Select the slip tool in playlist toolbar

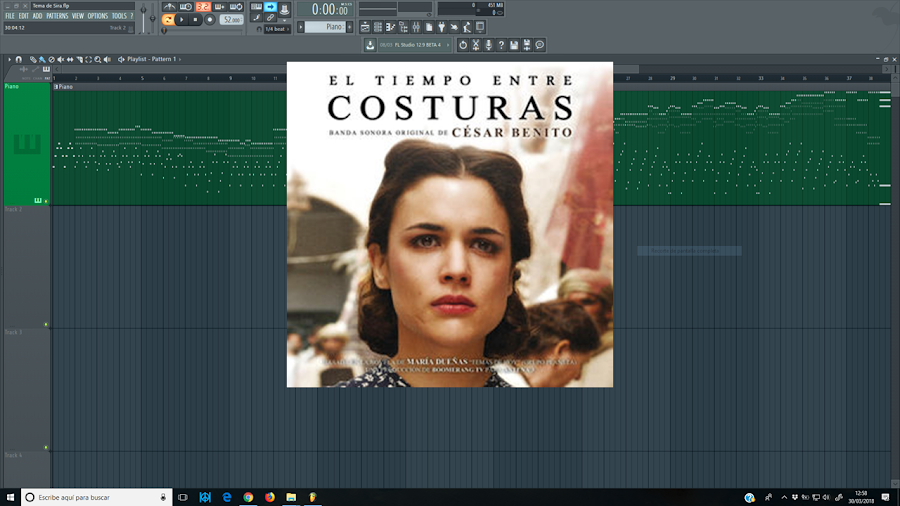[x=70, y=59]
